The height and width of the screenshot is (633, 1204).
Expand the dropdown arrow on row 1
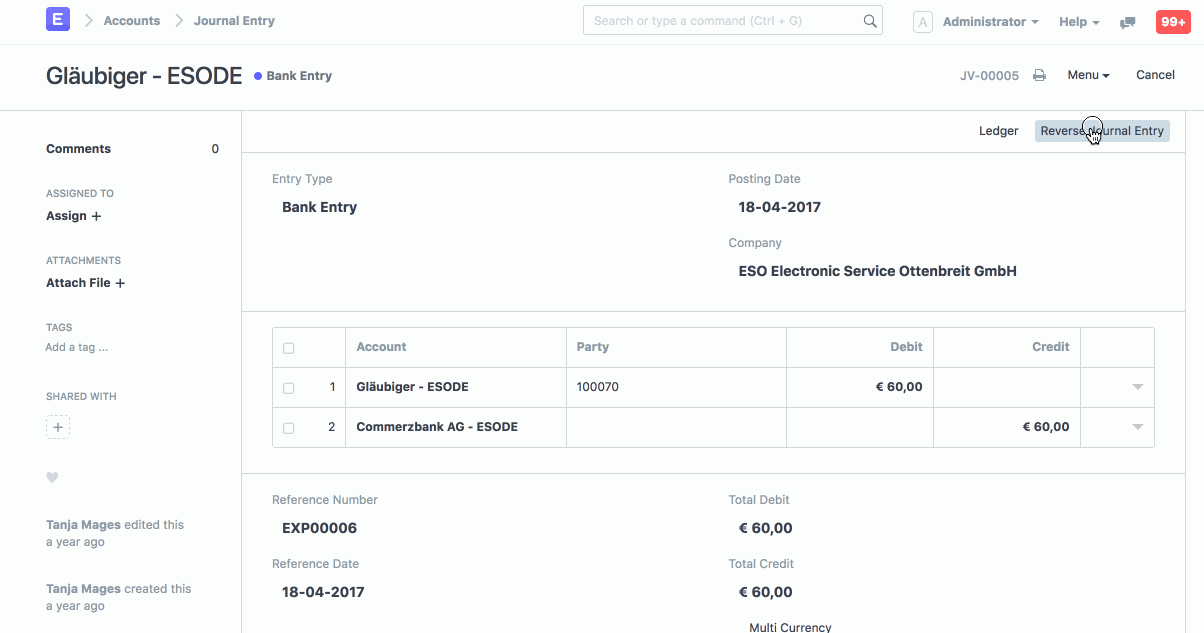pos(1136,387)
